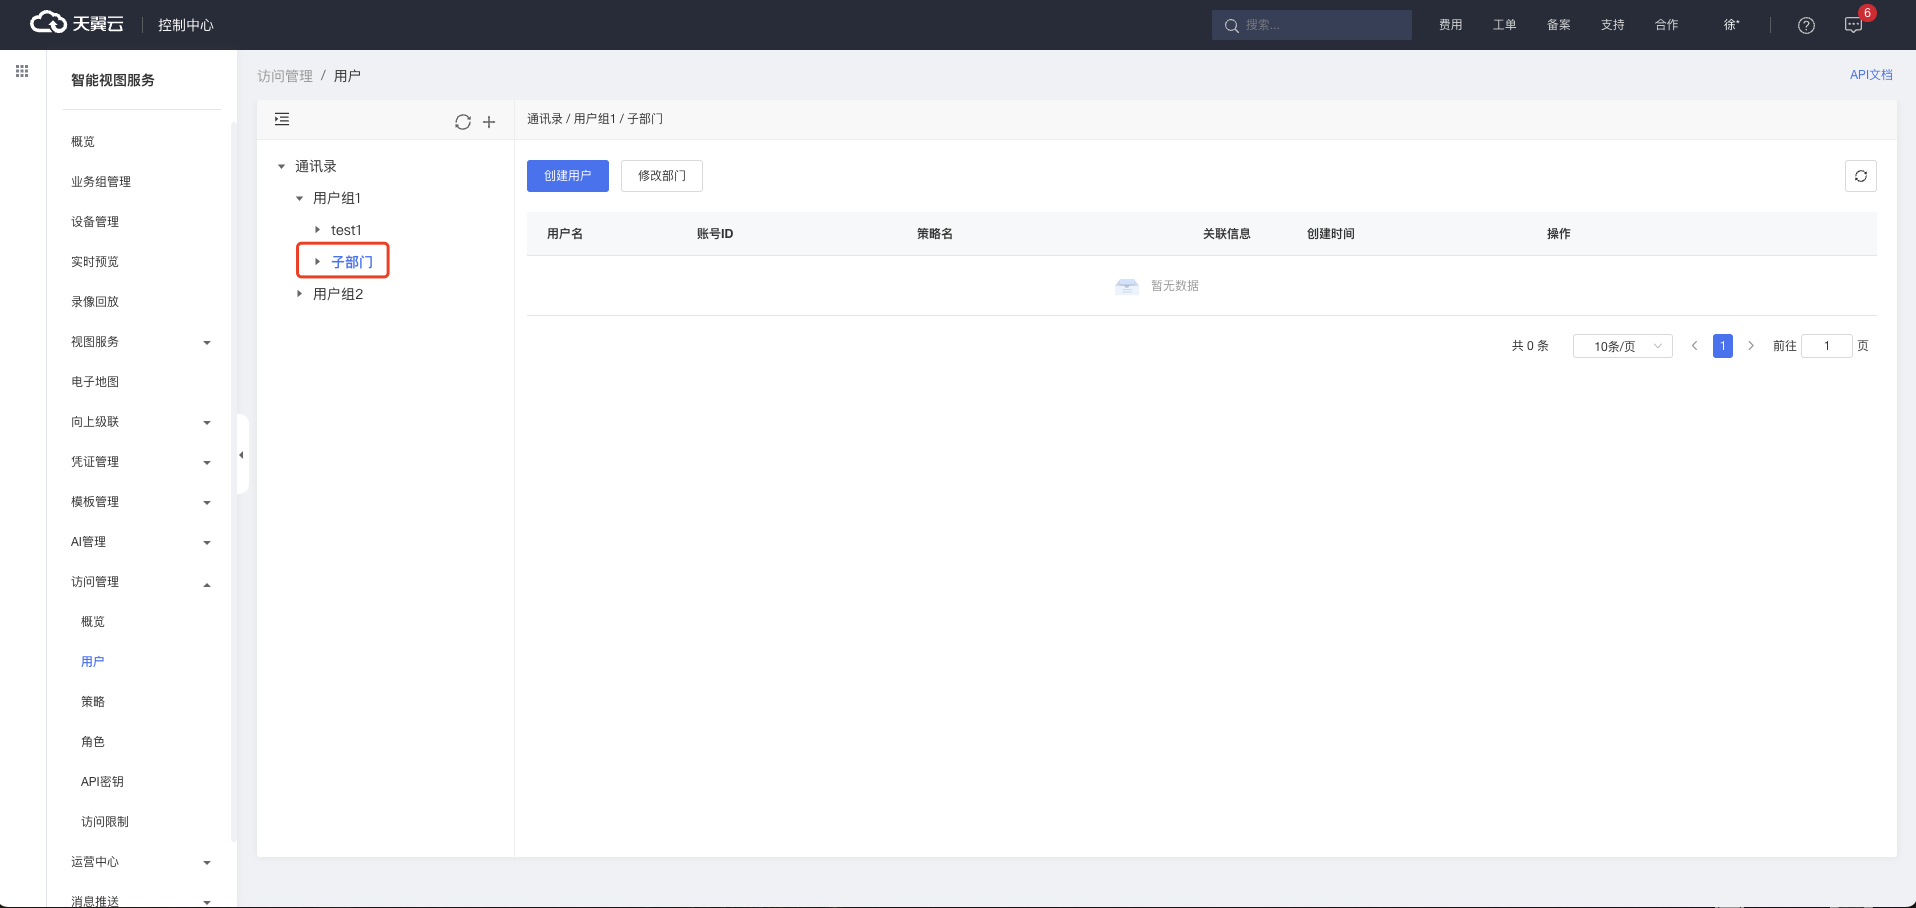Click the 天翼云 cloud logo
The height and width of the screenshot is (908, 1916).
coord(77,23)
